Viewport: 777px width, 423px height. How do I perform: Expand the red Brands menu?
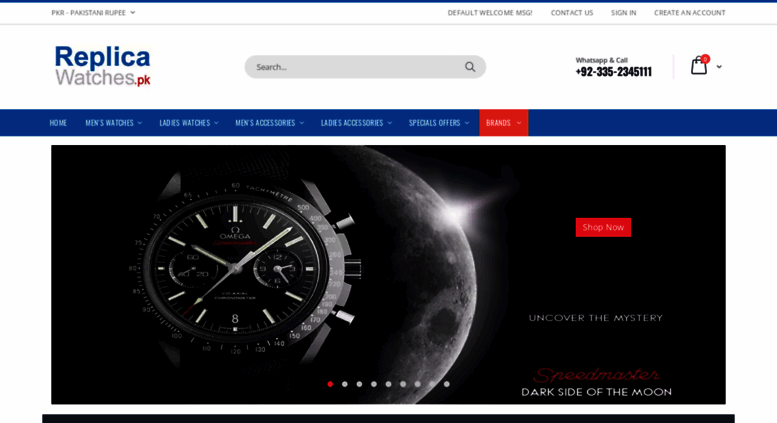pyautogui.click(x=503, y=123)
